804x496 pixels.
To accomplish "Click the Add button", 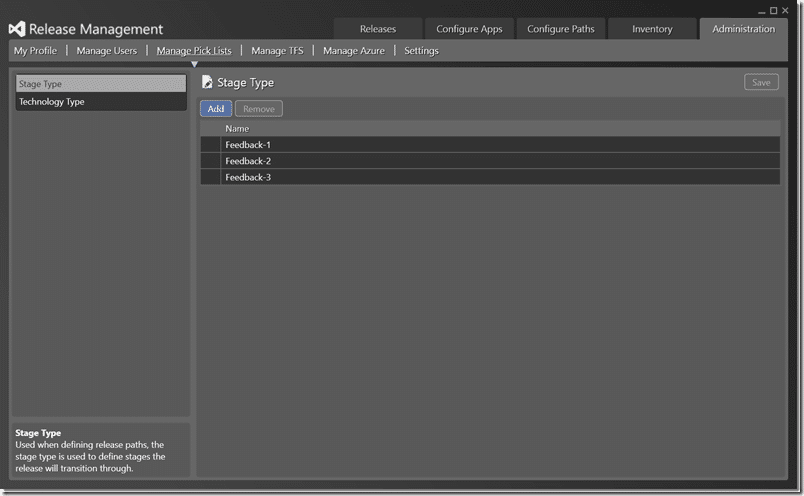I will pos(216,109).
